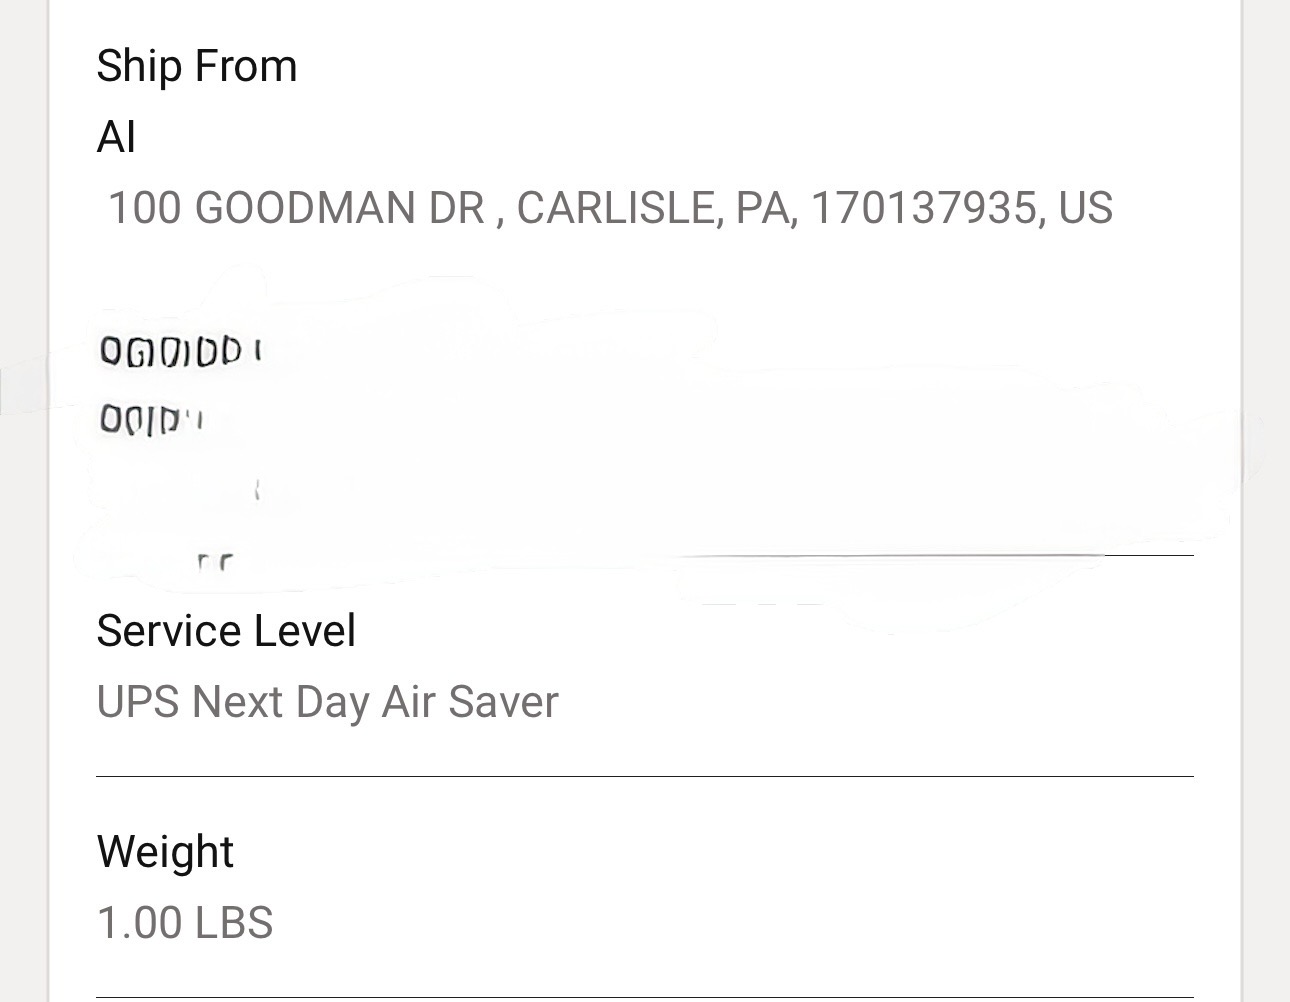This screenshot has width=1290, height=1002.
Task: Click the divider line below the weight value
Action: tap(645, 997)
